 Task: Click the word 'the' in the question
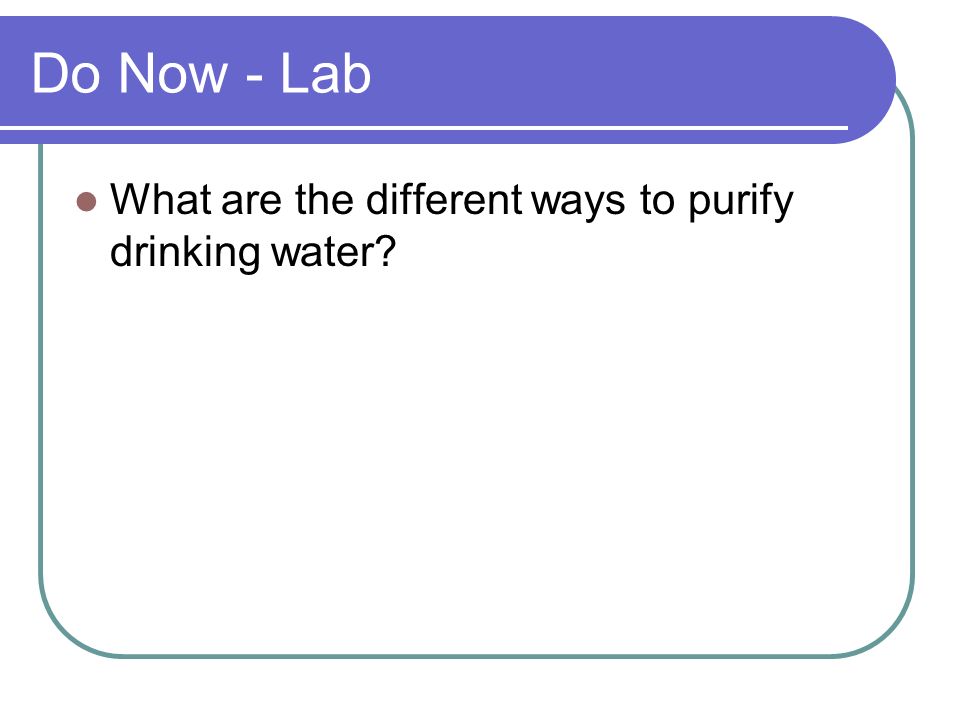pos(324,200)
